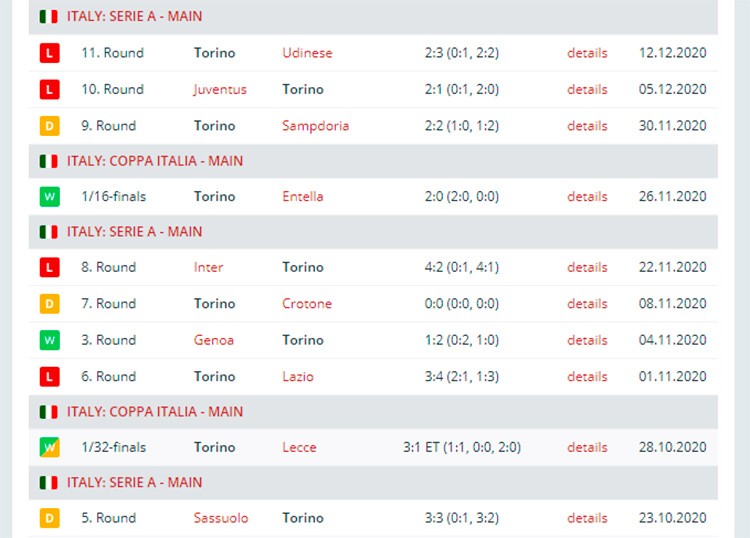Click the green W badge for Entella match

pyautogui.click(x=49, y=197)
